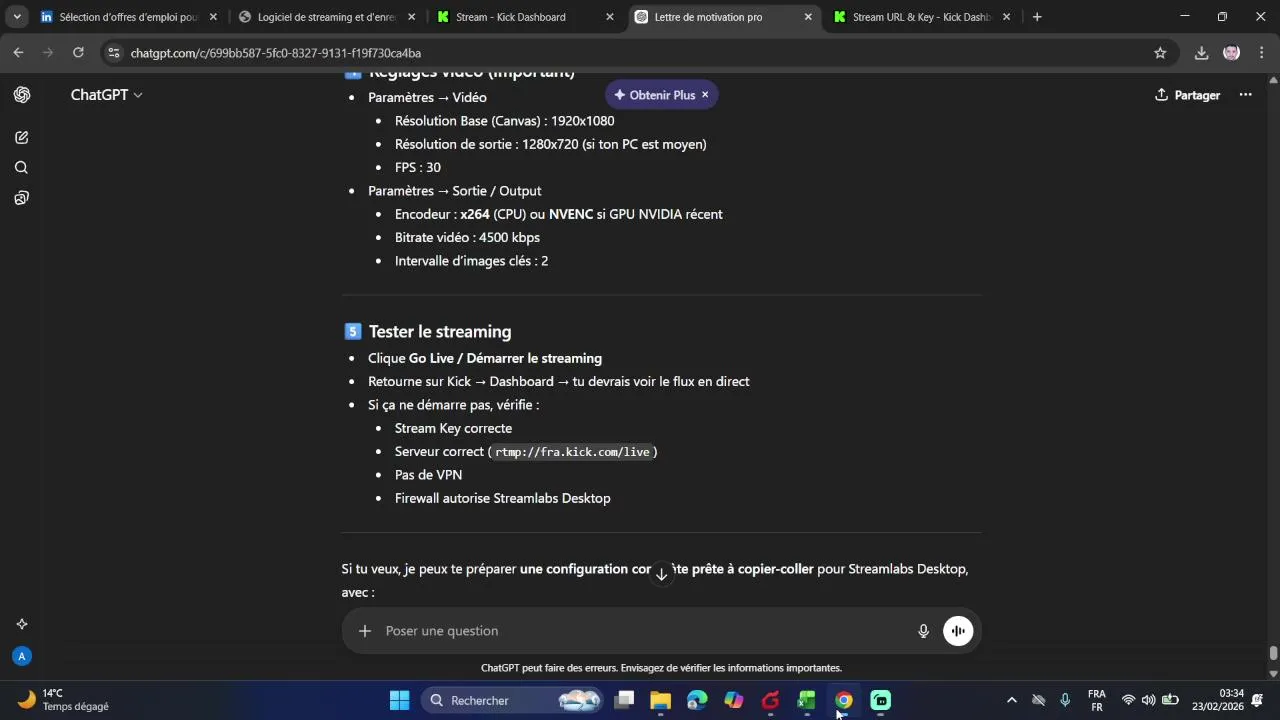
Task: Switch to 'Logiciel de streaming' tab
Action: click(x=327, y=17)
